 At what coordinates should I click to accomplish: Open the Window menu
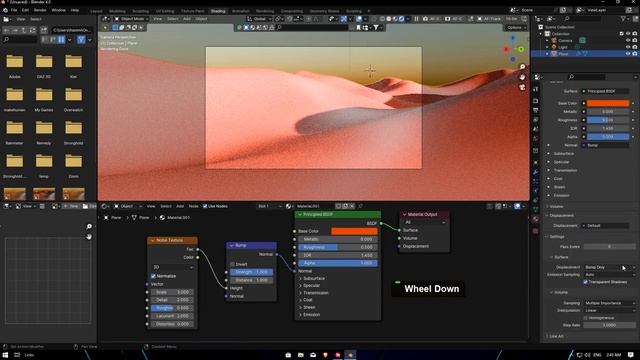point(59,10)
